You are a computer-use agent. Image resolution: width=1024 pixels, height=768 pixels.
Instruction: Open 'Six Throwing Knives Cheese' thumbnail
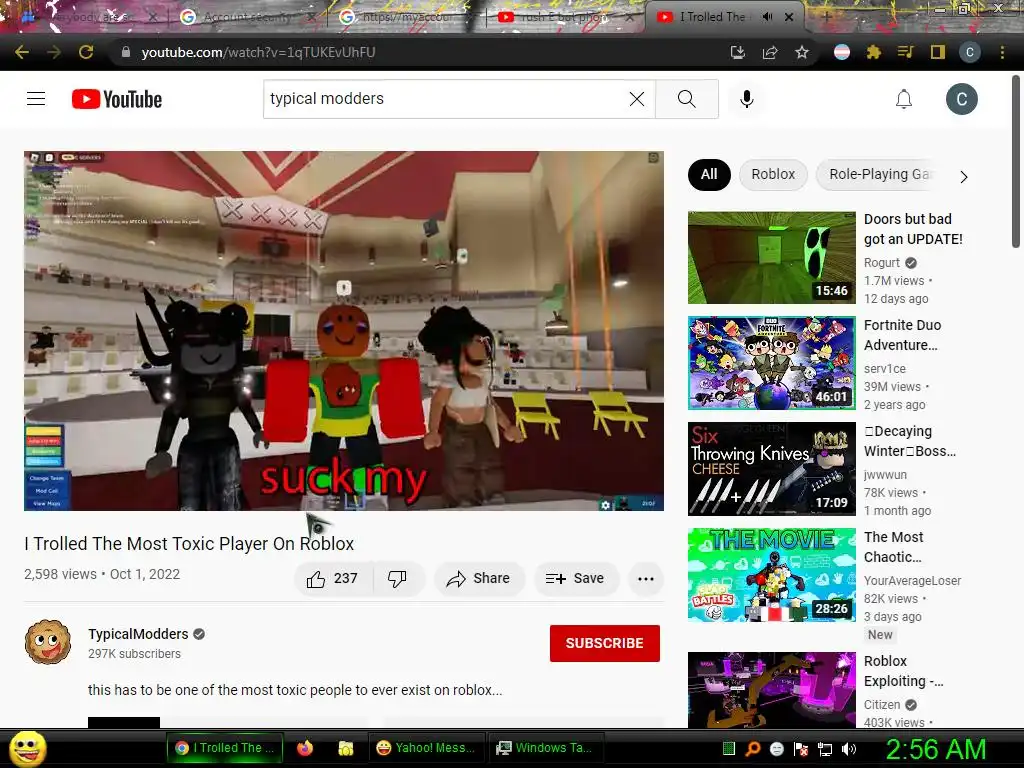(x=772, y=469)
